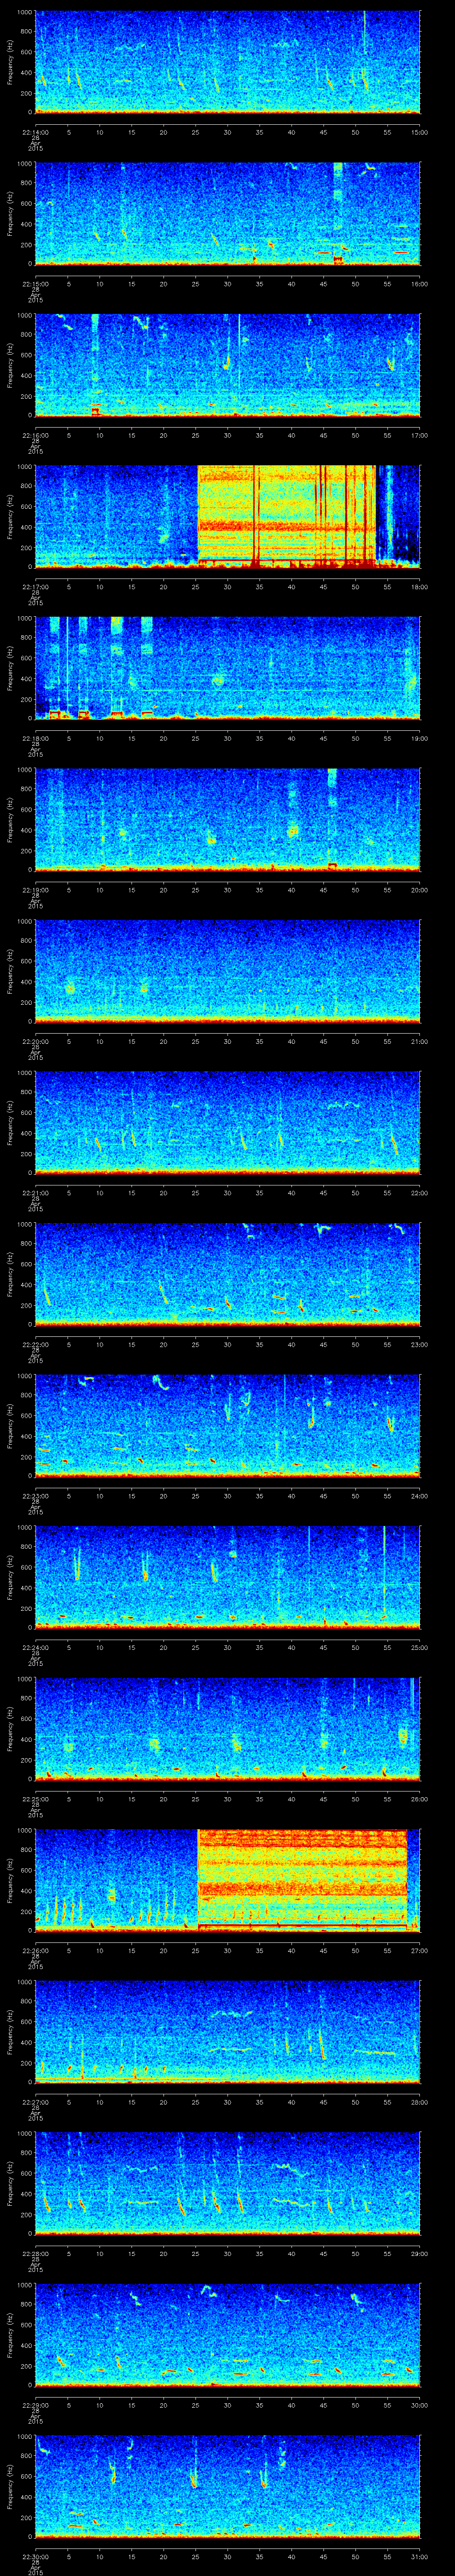Select the "22:27:00" start label

pyautogui.click(x=35, y=2102)
